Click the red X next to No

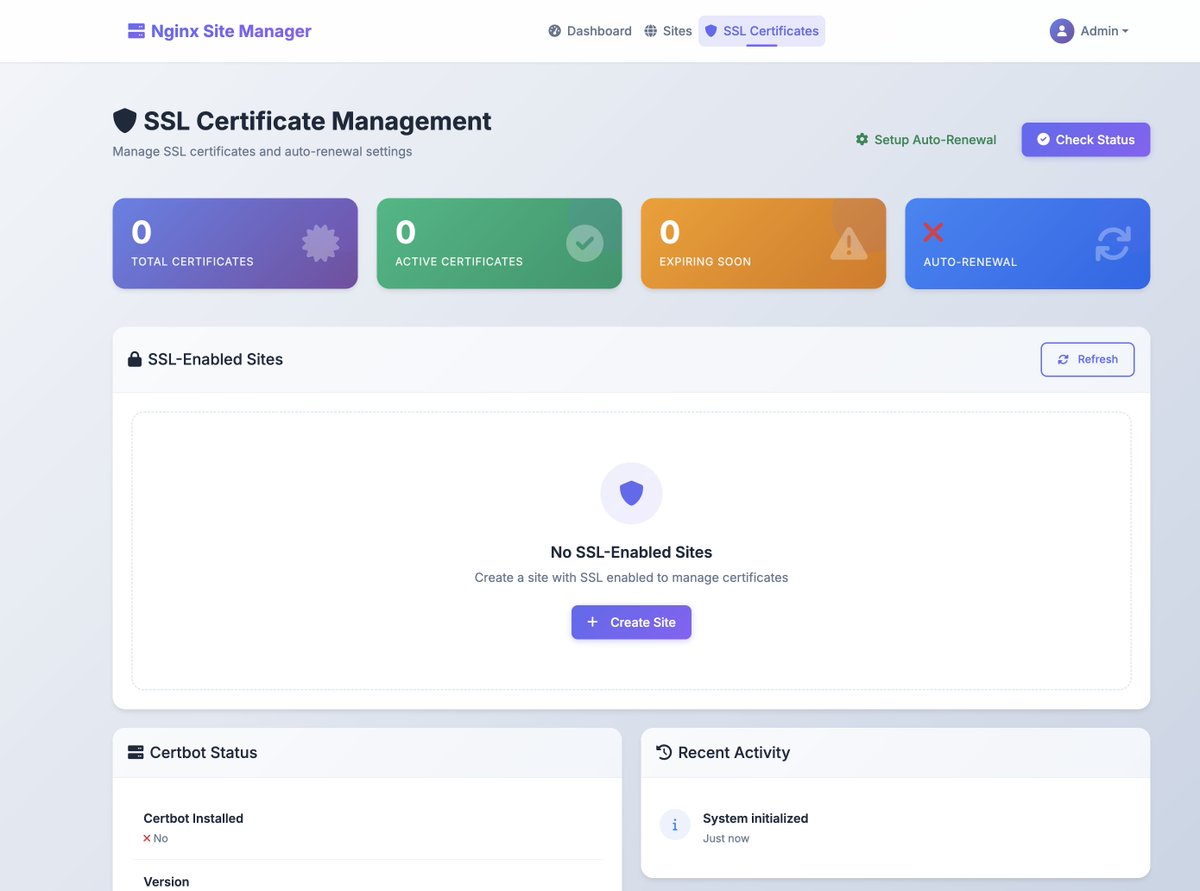click(147, 838)
